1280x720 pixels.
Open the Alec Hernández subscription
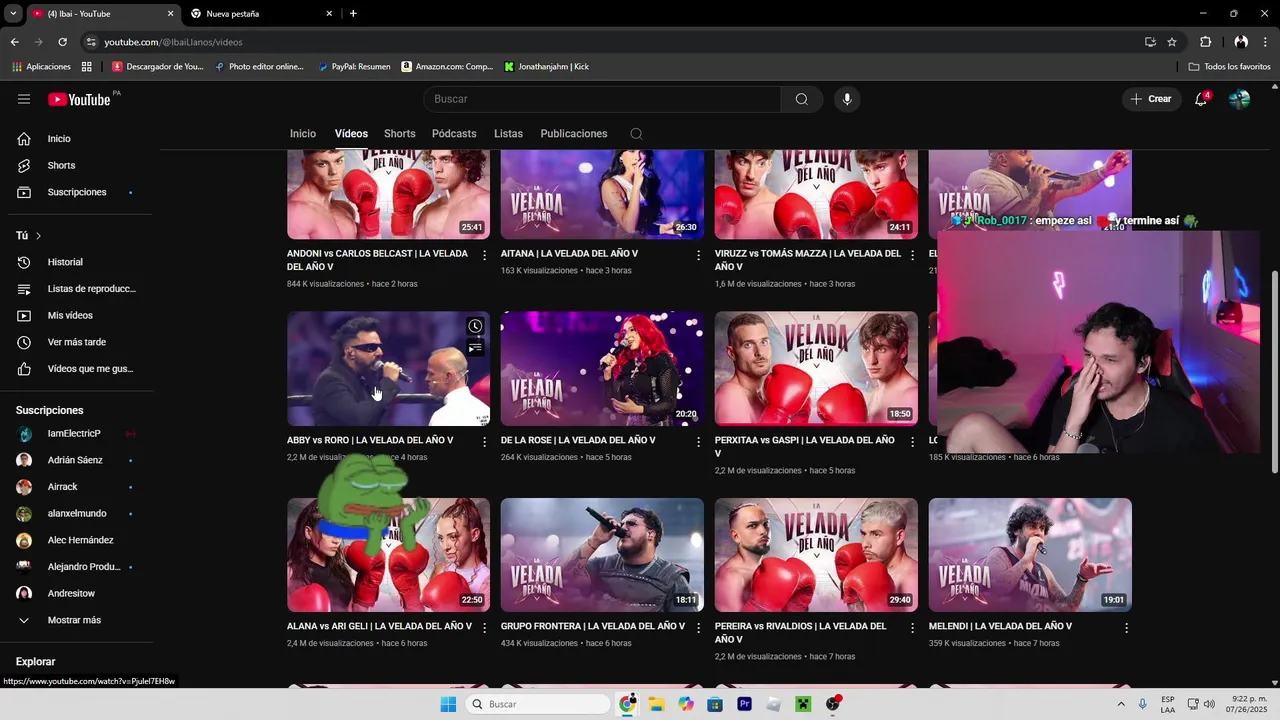(80, 540)
